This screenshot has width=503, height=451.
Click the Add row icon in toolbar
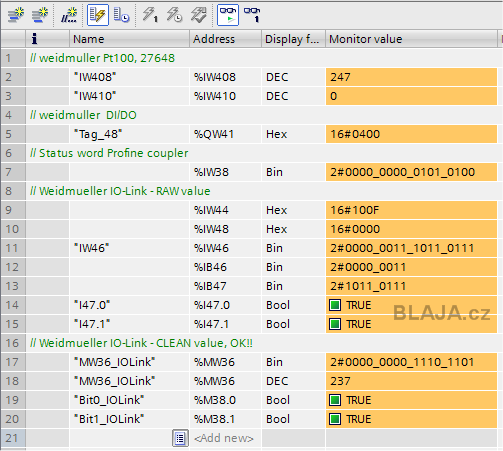[x=40, y=15]
